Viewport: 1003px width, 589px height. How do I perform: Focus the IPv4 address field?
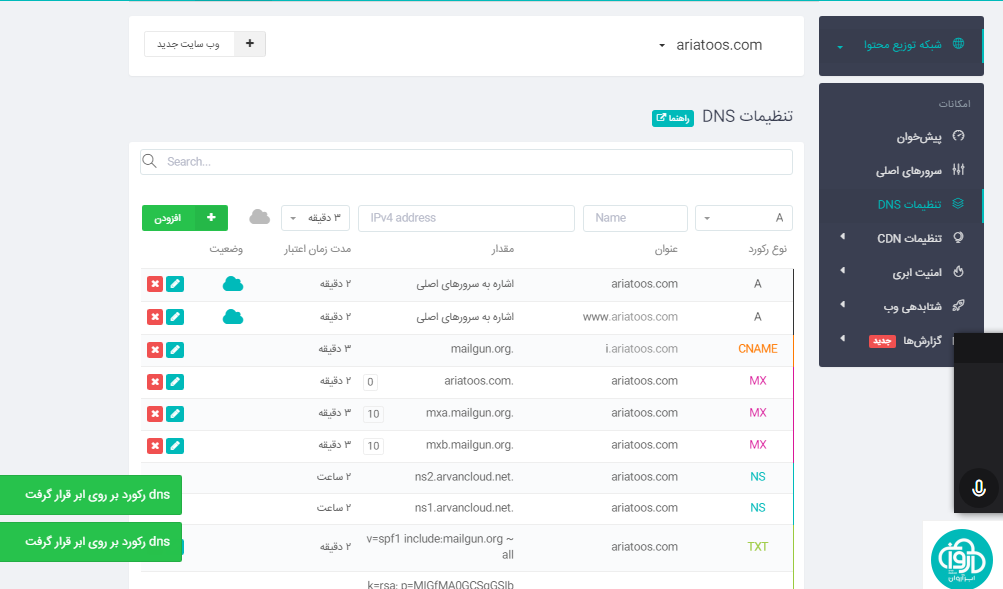(x=466, y=218)
